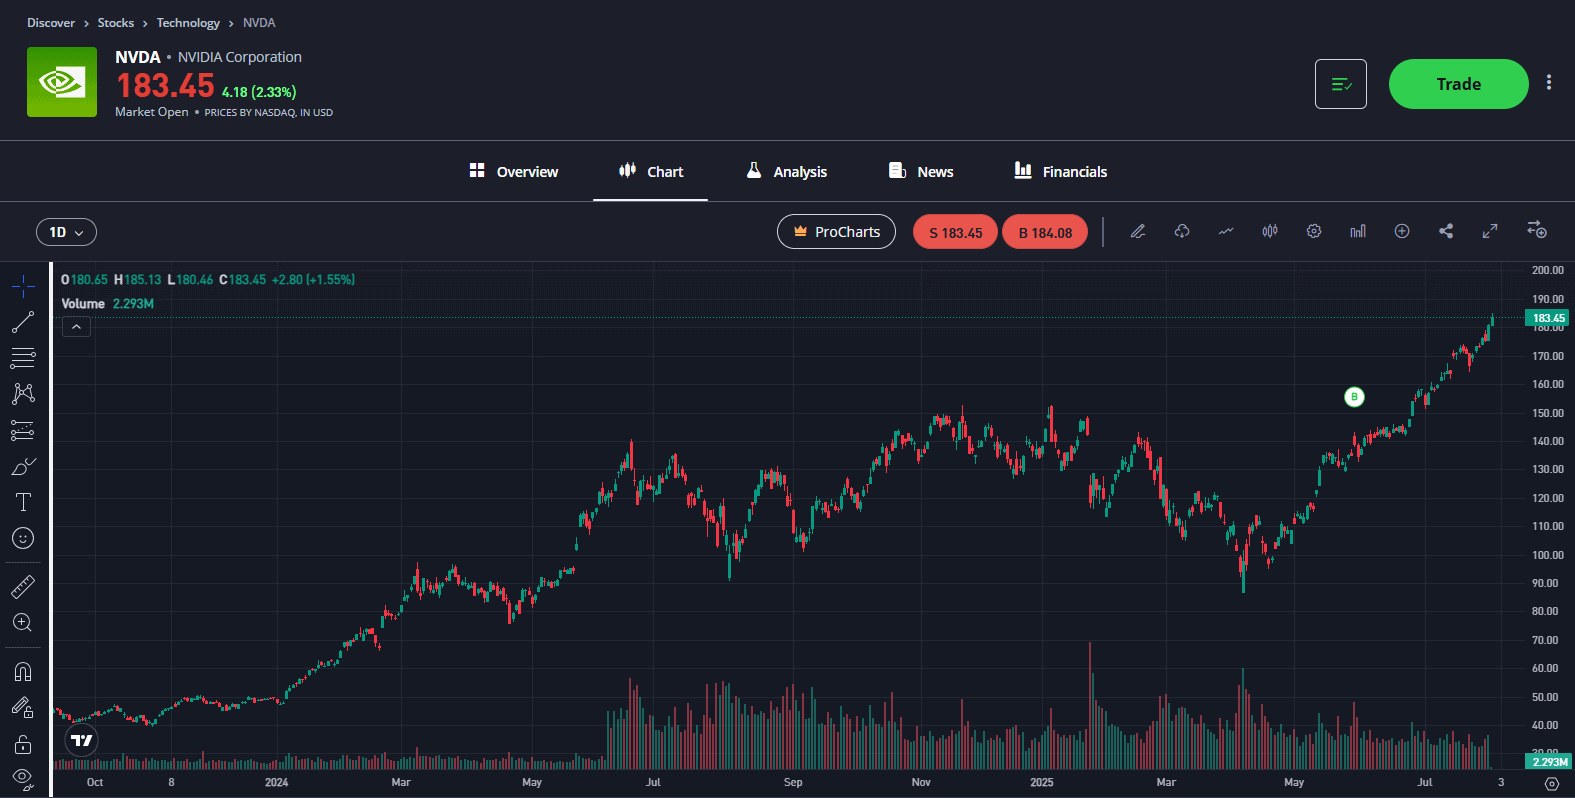
Task: Click the green B marker on chart
Action: tap(1354, 397)
